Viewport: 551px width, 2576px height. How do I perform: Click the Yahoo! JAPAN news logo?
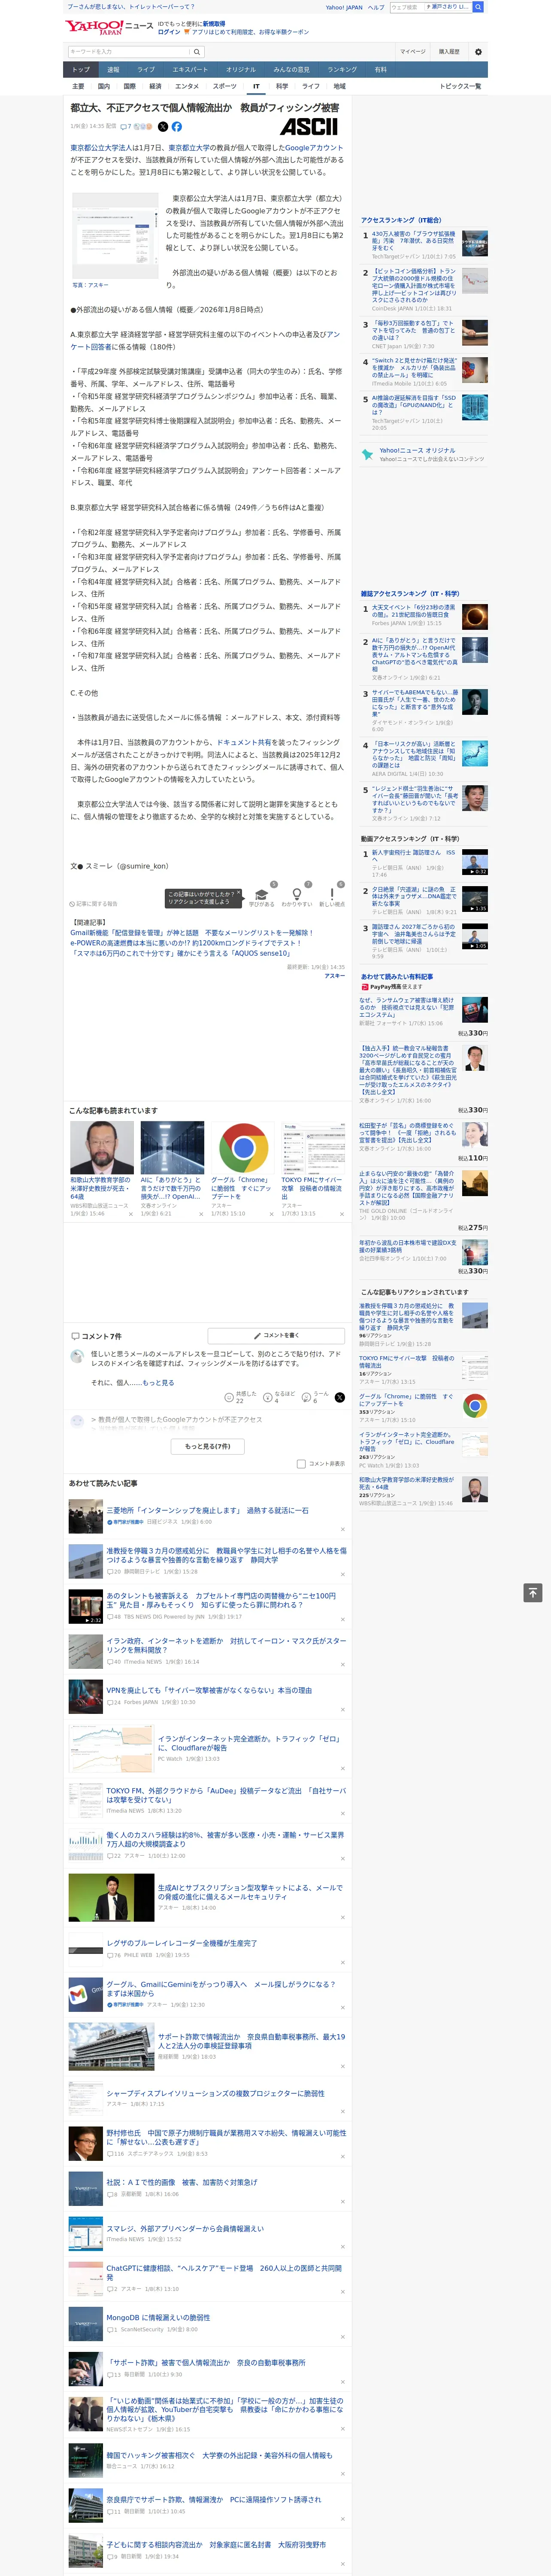pyautogui.click(x=109, y=27)
